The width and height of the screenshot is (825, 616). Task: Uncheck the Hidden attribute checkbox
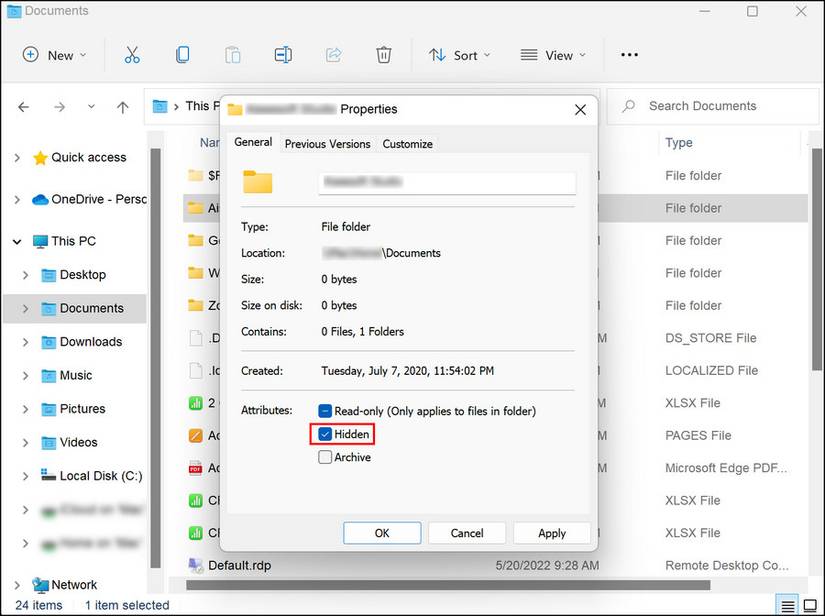click(325, 434)
